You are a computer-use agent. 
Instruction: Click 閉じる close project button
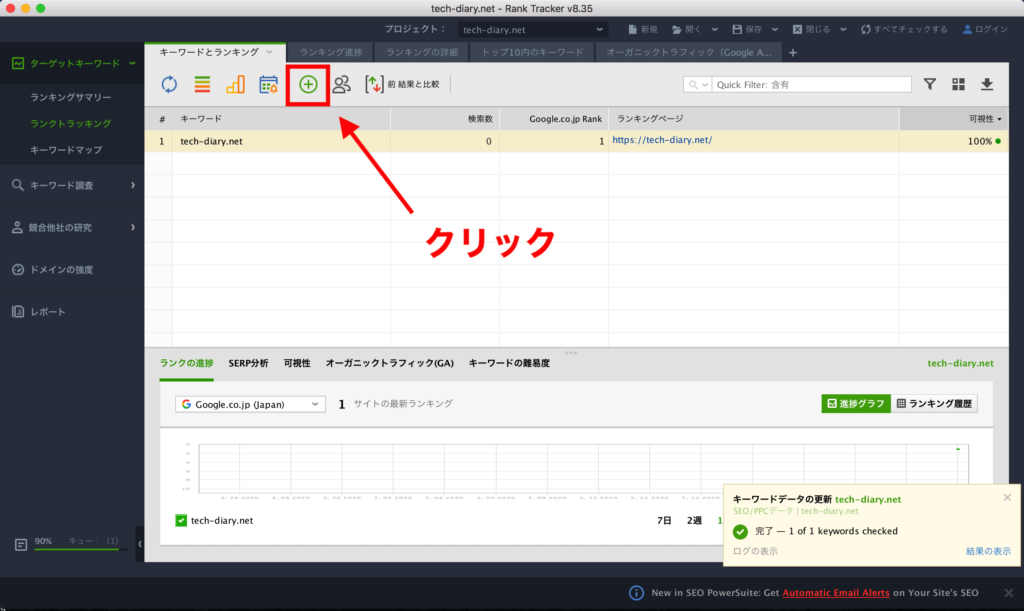pos(812,29)
